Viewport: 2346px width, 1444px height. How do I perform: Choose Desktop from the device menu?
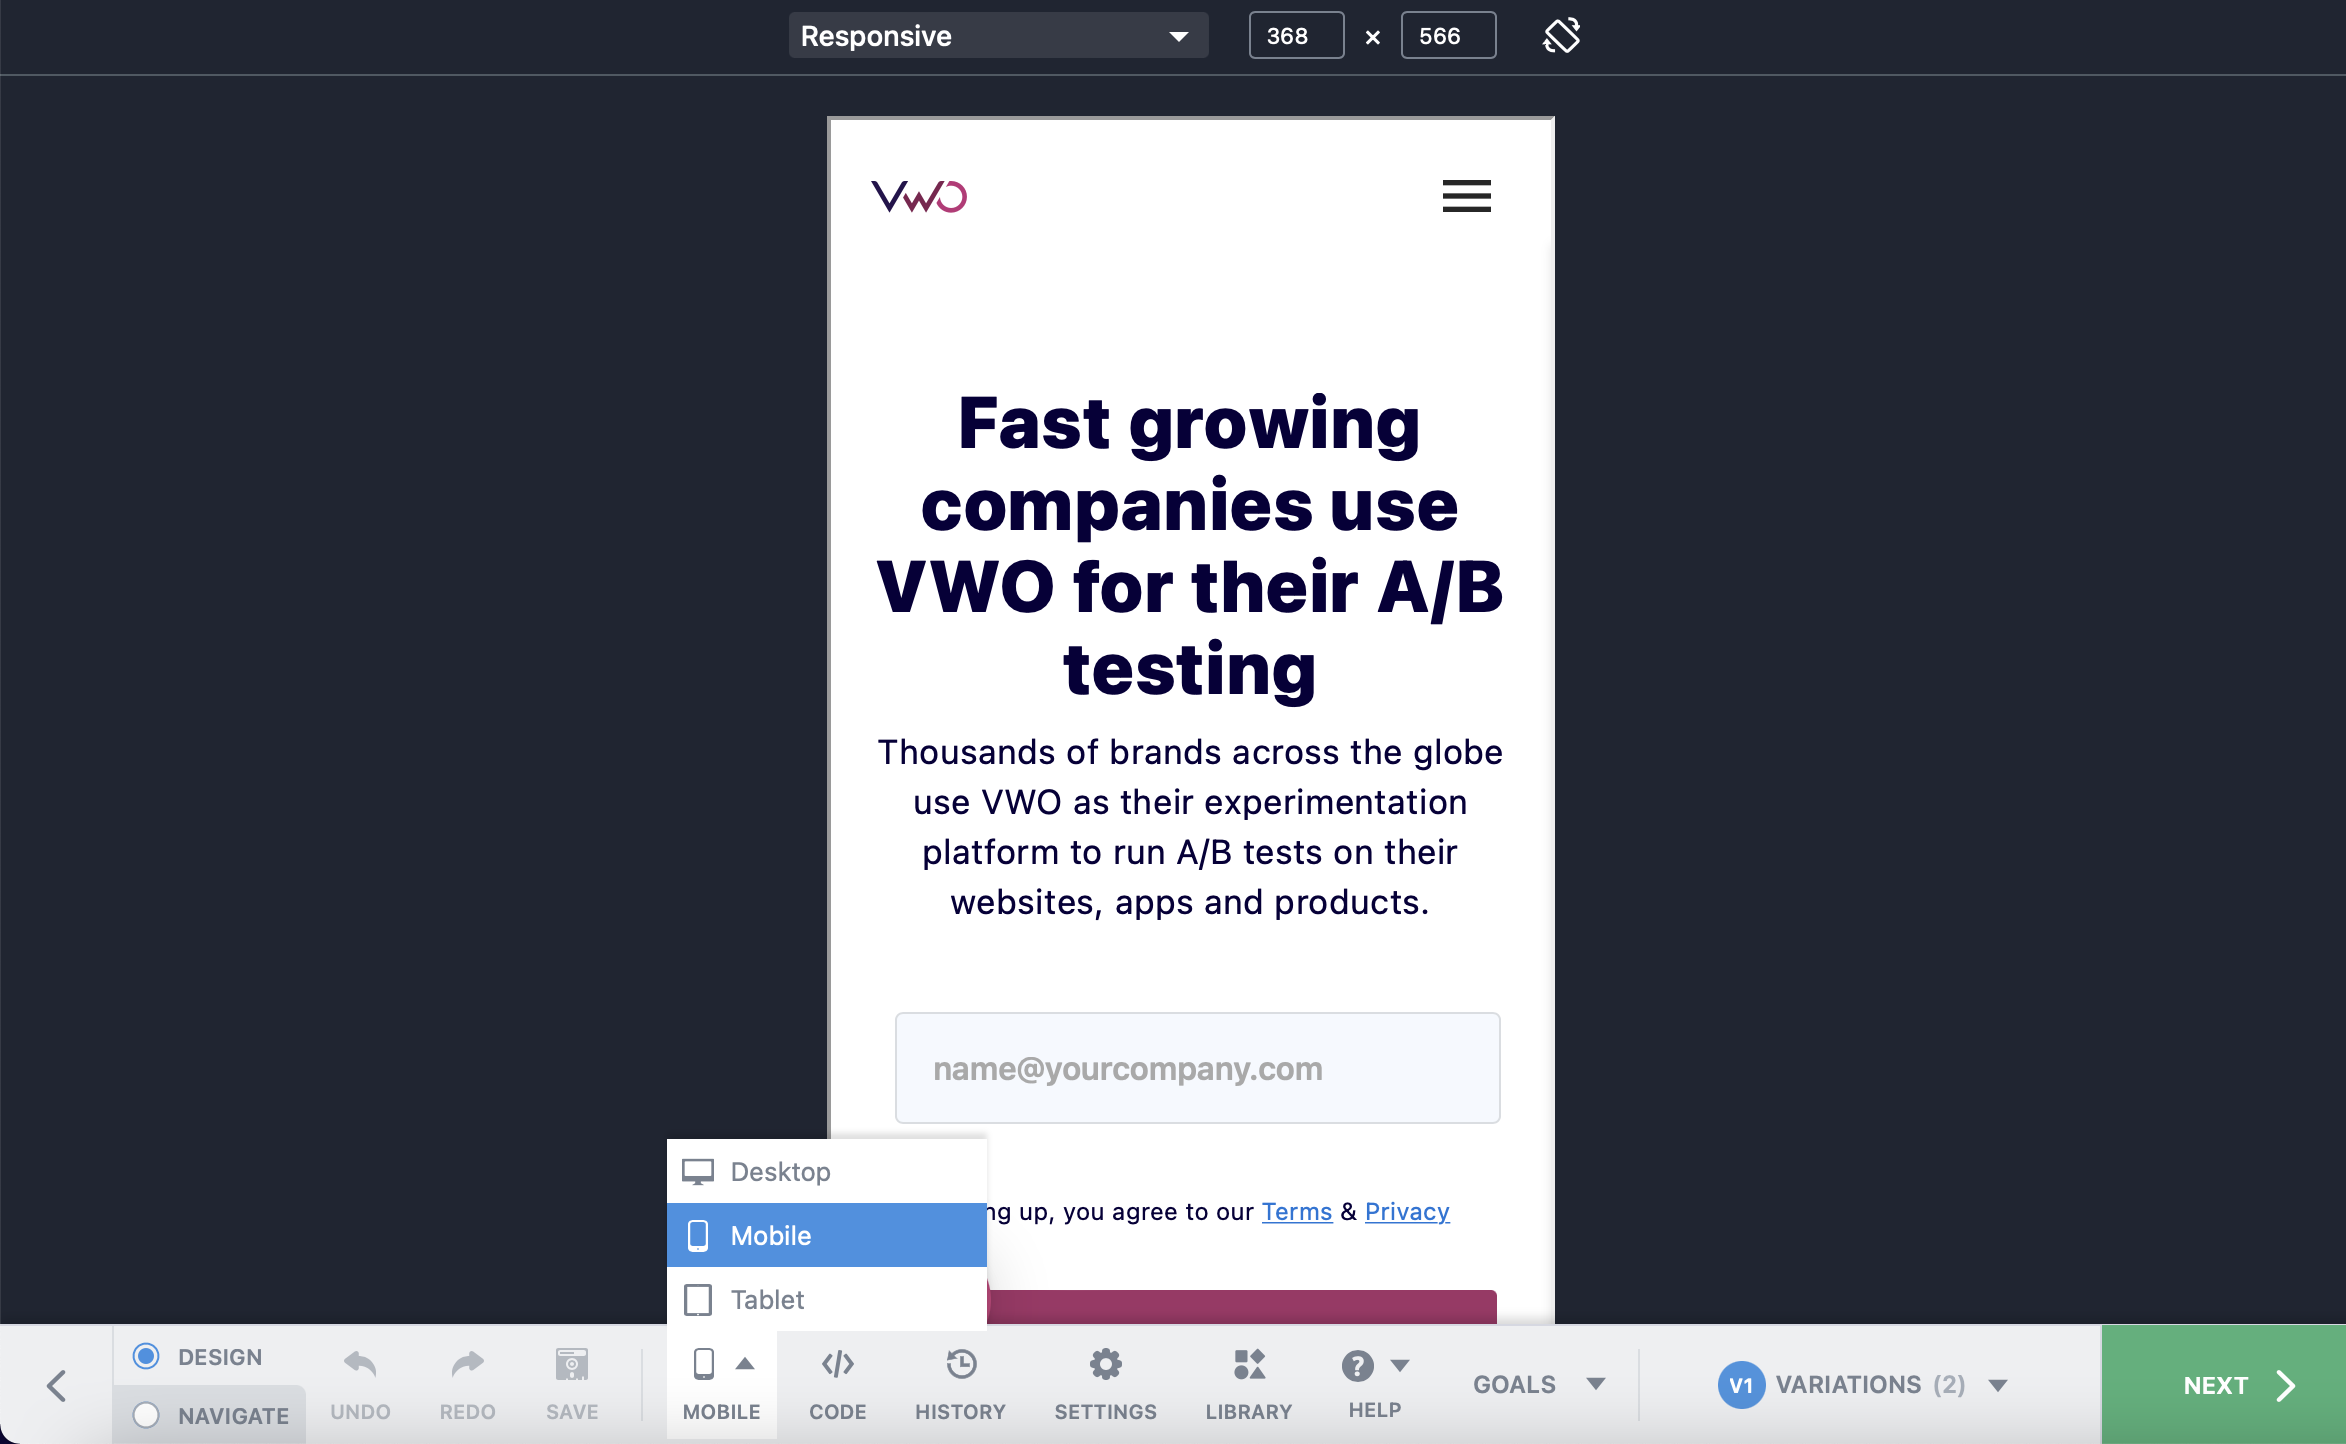click(x=827, y=1171)
